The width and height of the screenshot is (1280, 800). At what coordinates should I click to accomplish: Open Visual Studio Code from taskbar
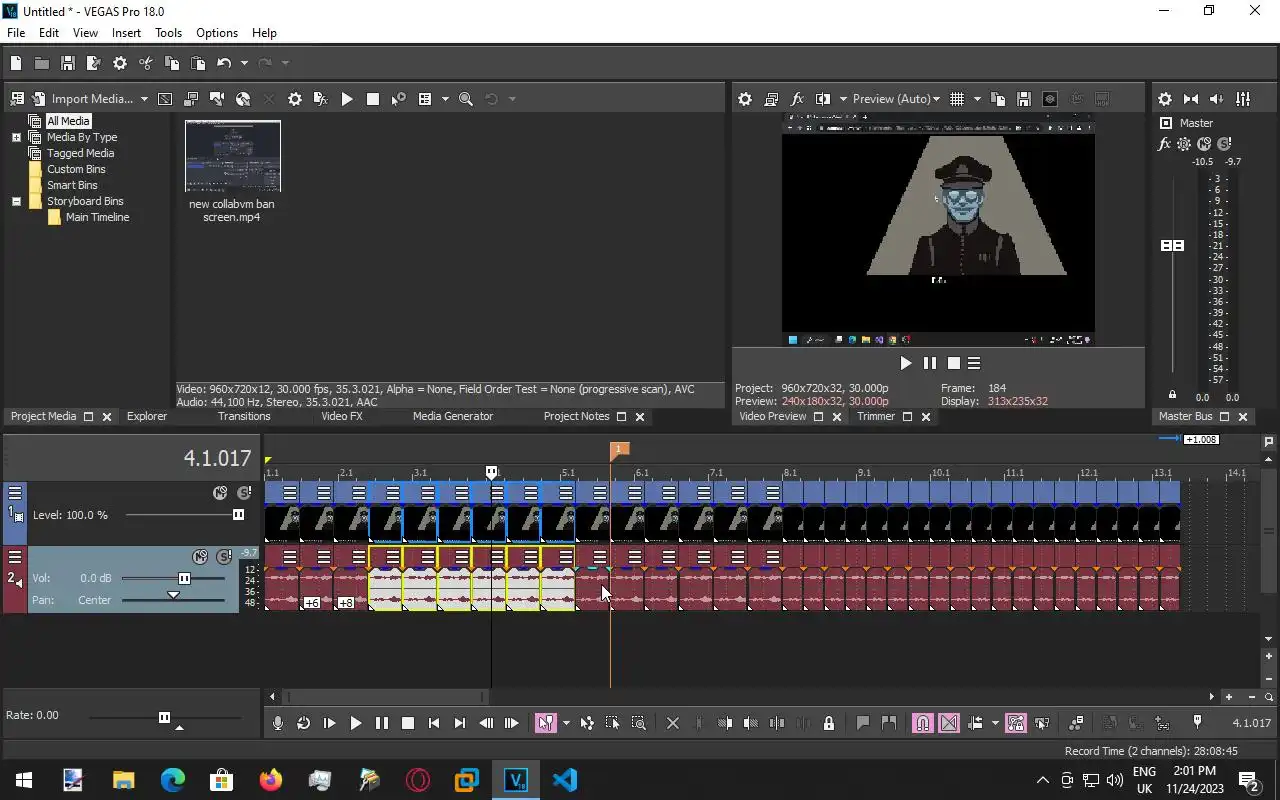[x=564, y=780]
